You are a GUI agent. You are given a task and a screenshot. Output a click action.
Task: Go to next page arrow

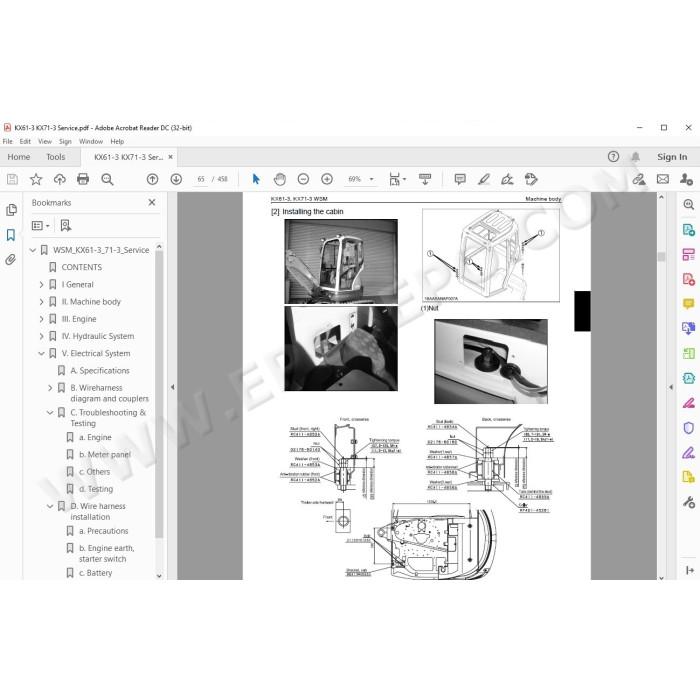coord(176,179)
